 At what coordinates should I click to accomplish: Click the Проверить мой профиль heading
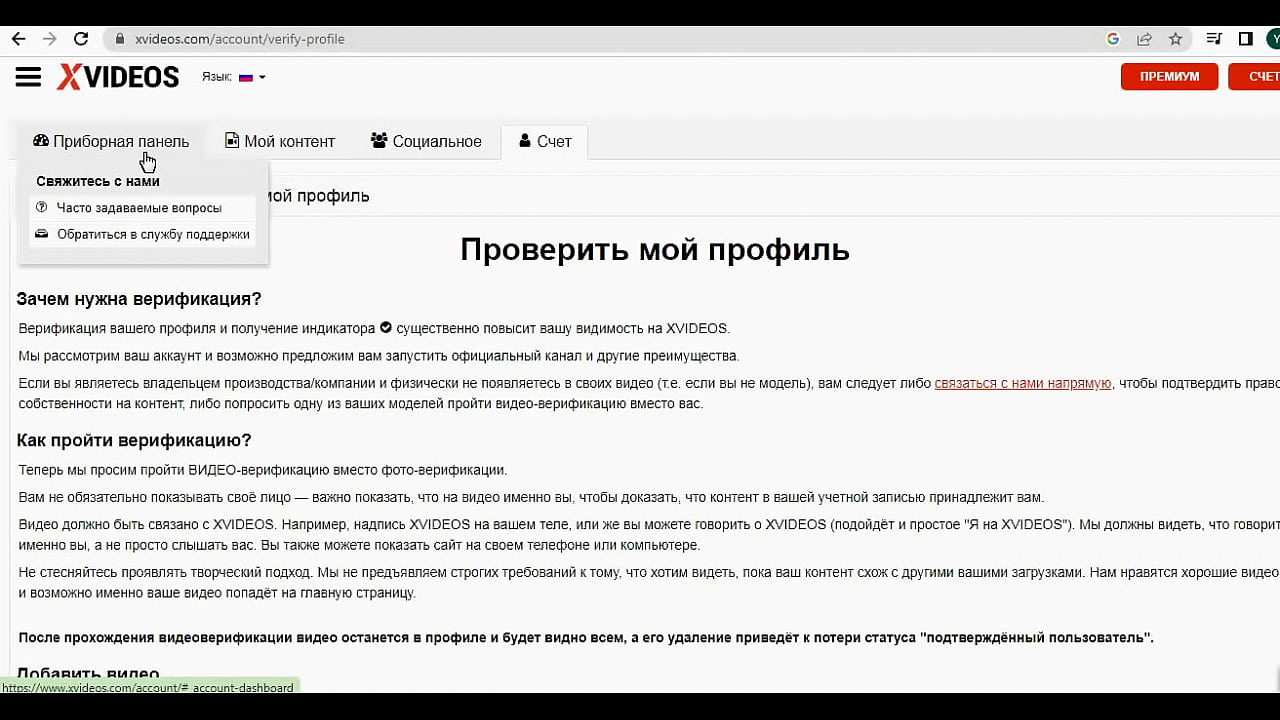tap(655, 249)
